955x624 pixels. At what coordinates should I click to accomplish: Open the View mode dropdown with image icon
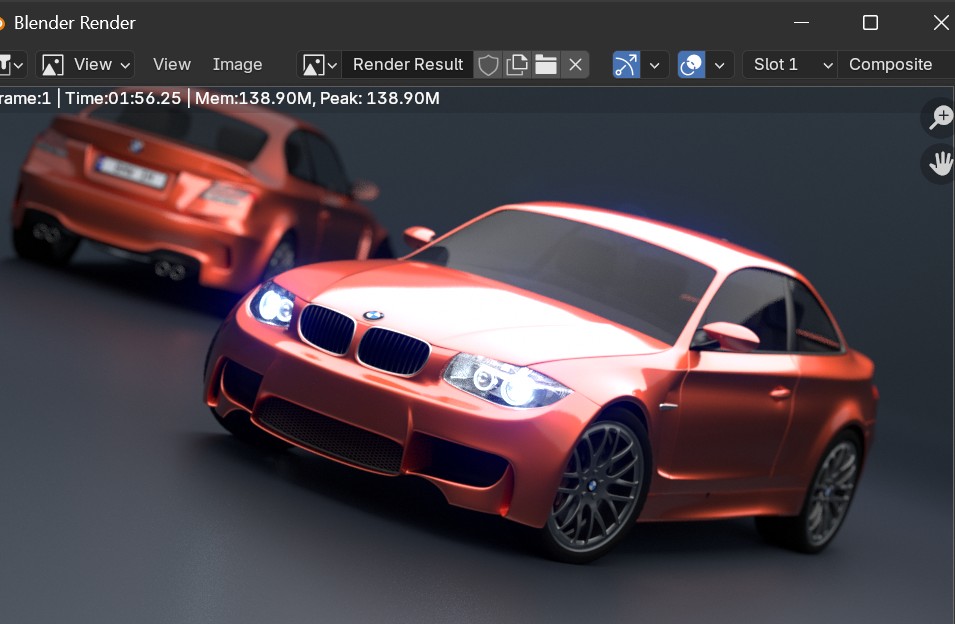click(x=85, y=65)
